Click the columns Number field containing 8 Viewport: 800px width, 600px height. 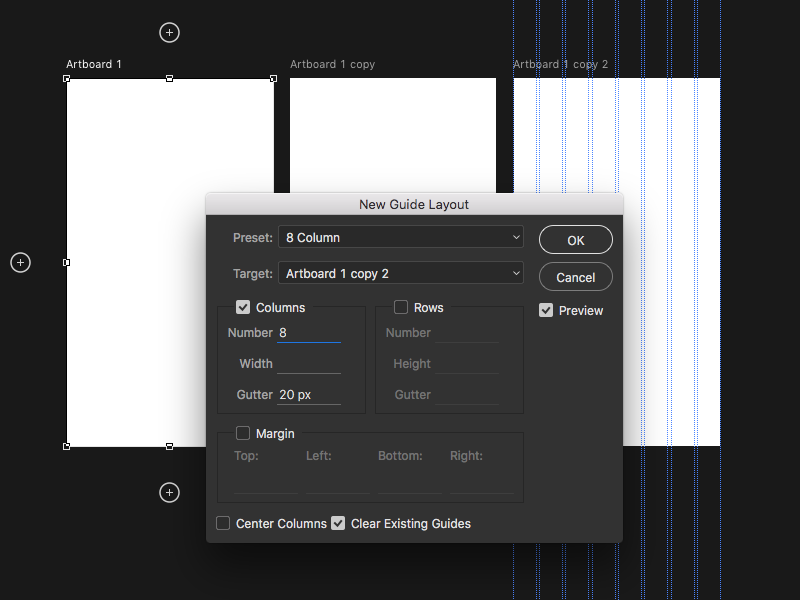309,333
